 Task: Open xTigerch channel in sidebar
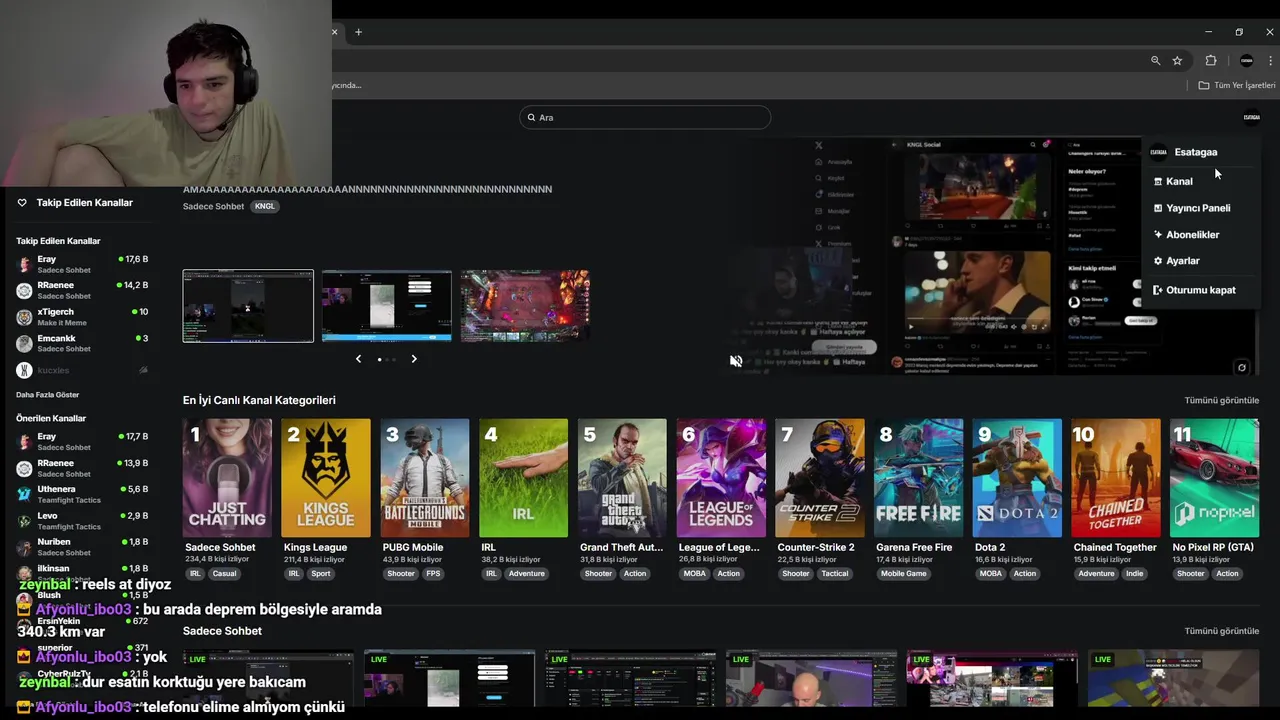pyautogui.click(x=82, y=317)
